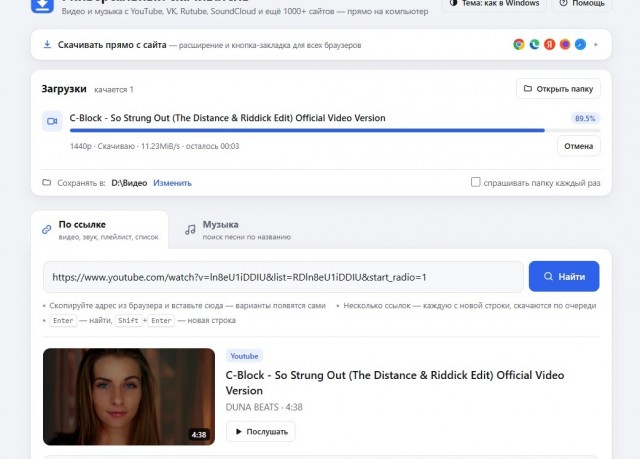Click the 89.5% progress badge
This screenshot has width=640, height=459.
(585, 118)
